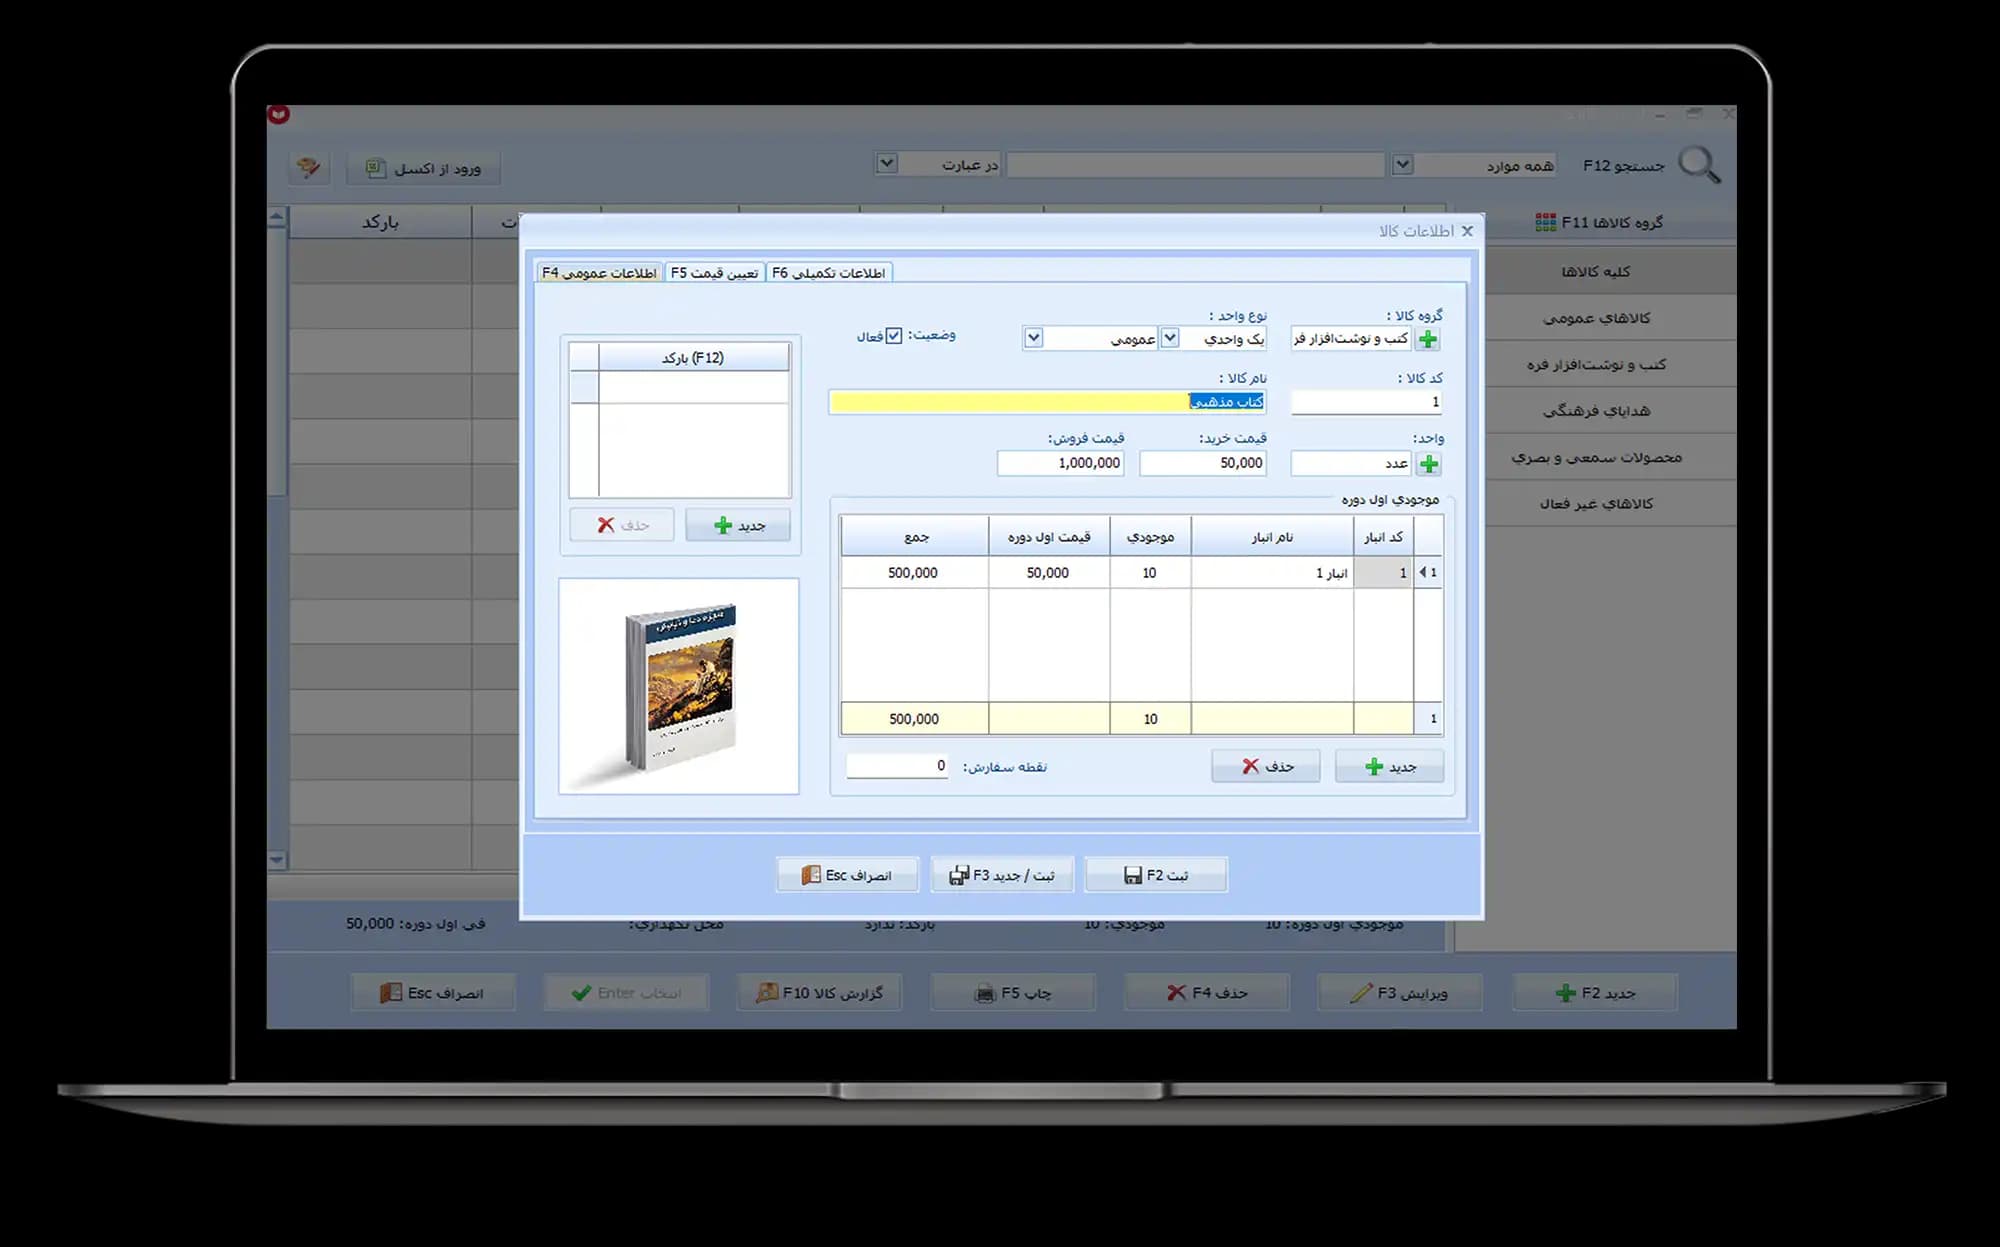Viewport: 2000px width, 1247px height.
Task: Click the magnifier search icon
Action: click(1698, 165)
